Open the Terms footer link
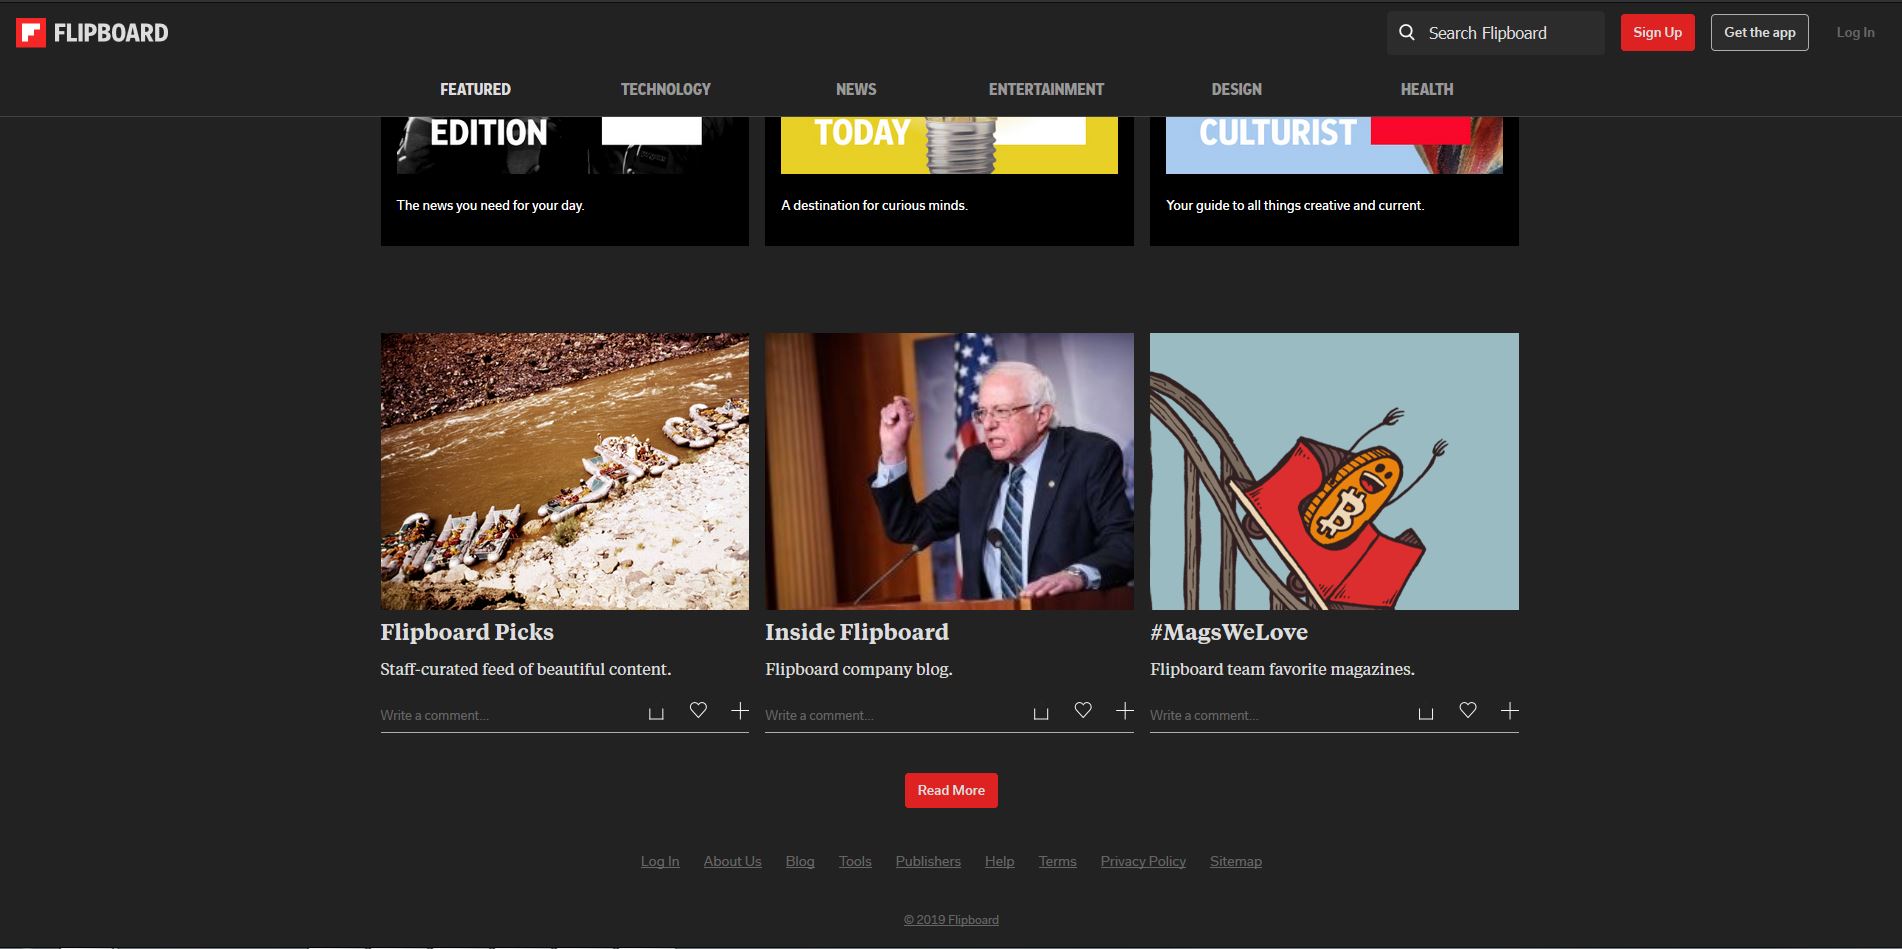 (1057, 861)
